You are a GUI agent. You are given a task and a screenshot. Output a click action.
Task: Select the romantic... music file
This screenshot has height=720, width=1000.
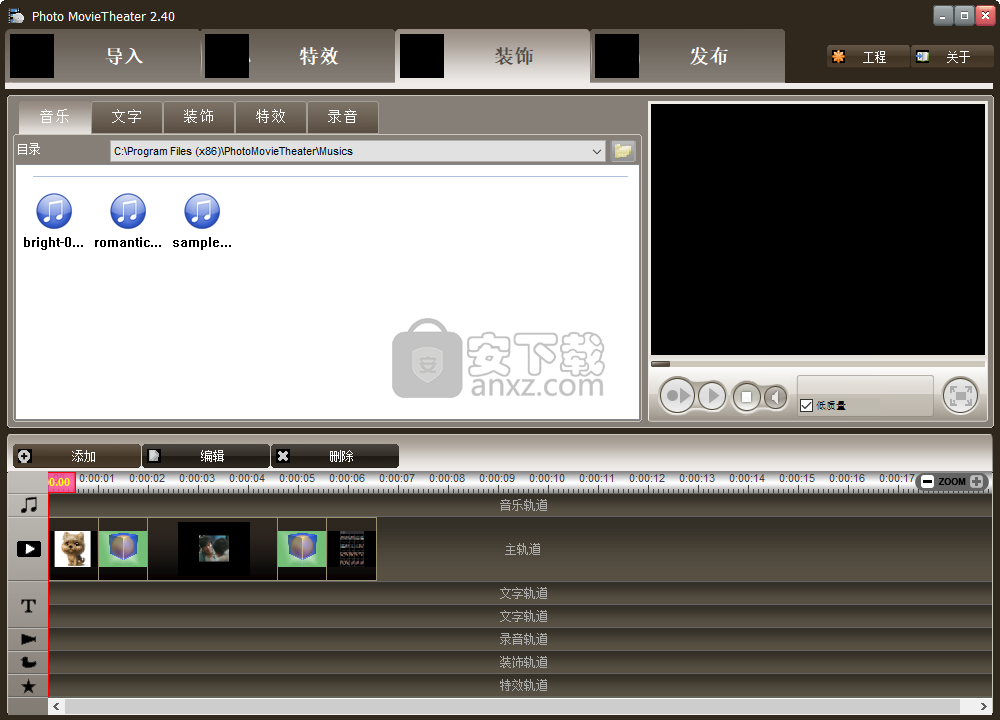tap(128, 221)
